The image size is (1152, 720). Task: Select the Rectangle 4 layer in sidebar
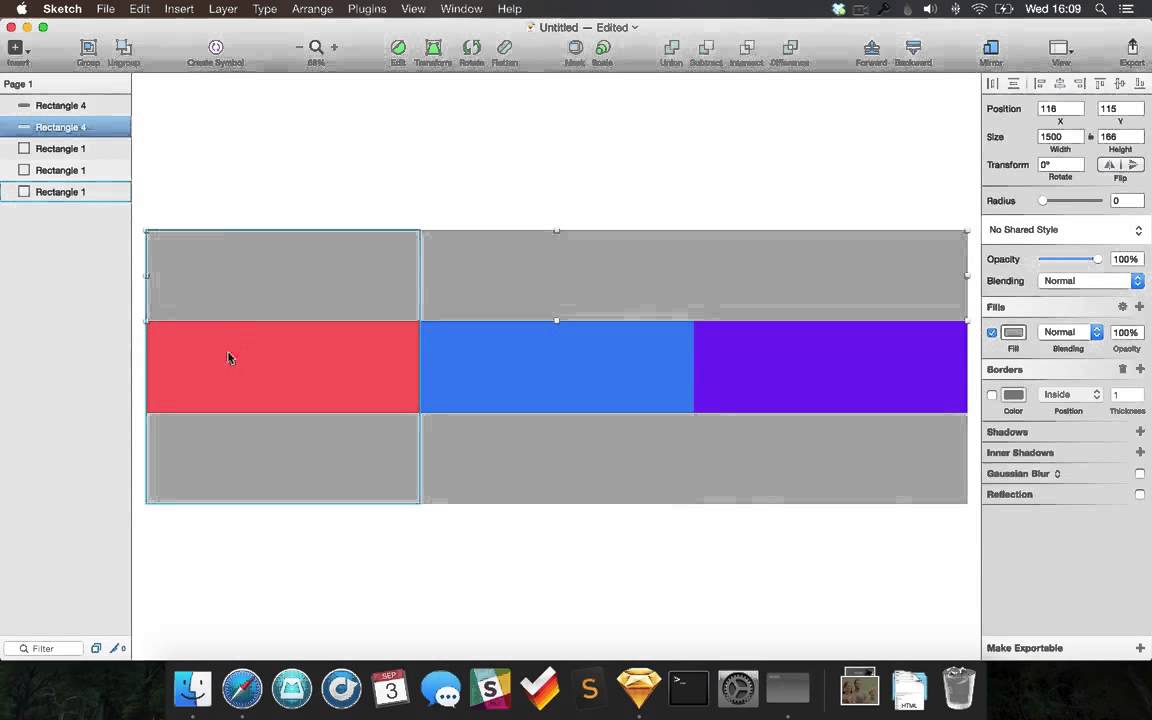(x=61, y=105)
